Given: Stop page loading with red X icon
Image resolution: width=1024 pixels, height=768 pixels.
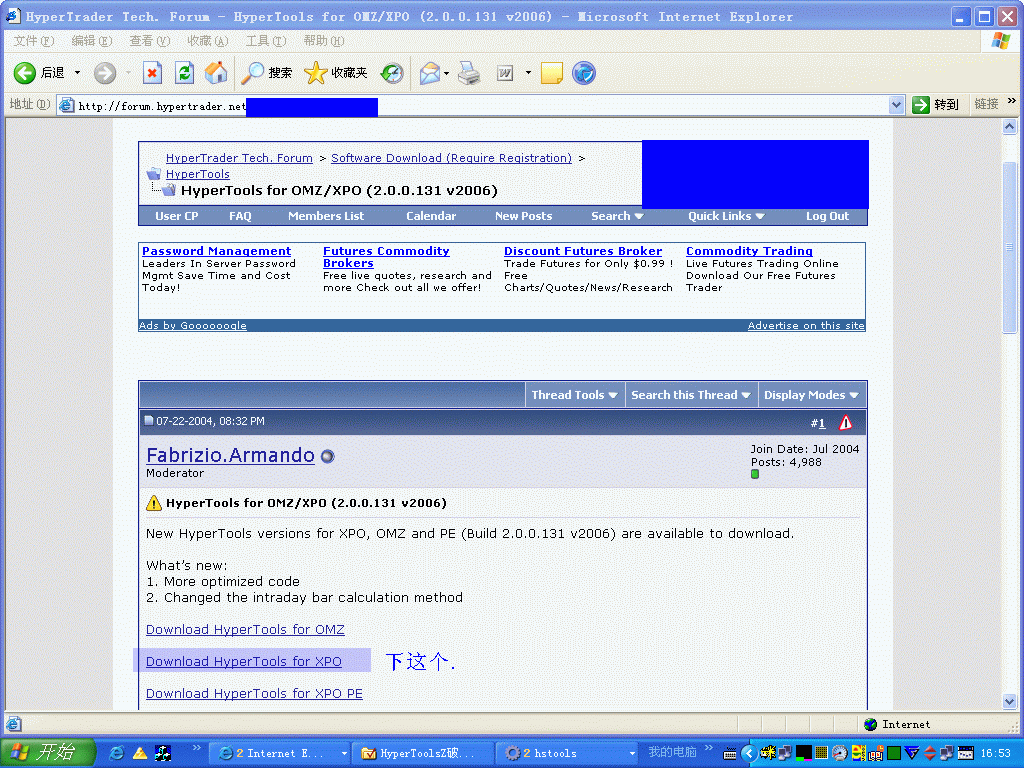Looking at the screenshot, I should 152,73.
